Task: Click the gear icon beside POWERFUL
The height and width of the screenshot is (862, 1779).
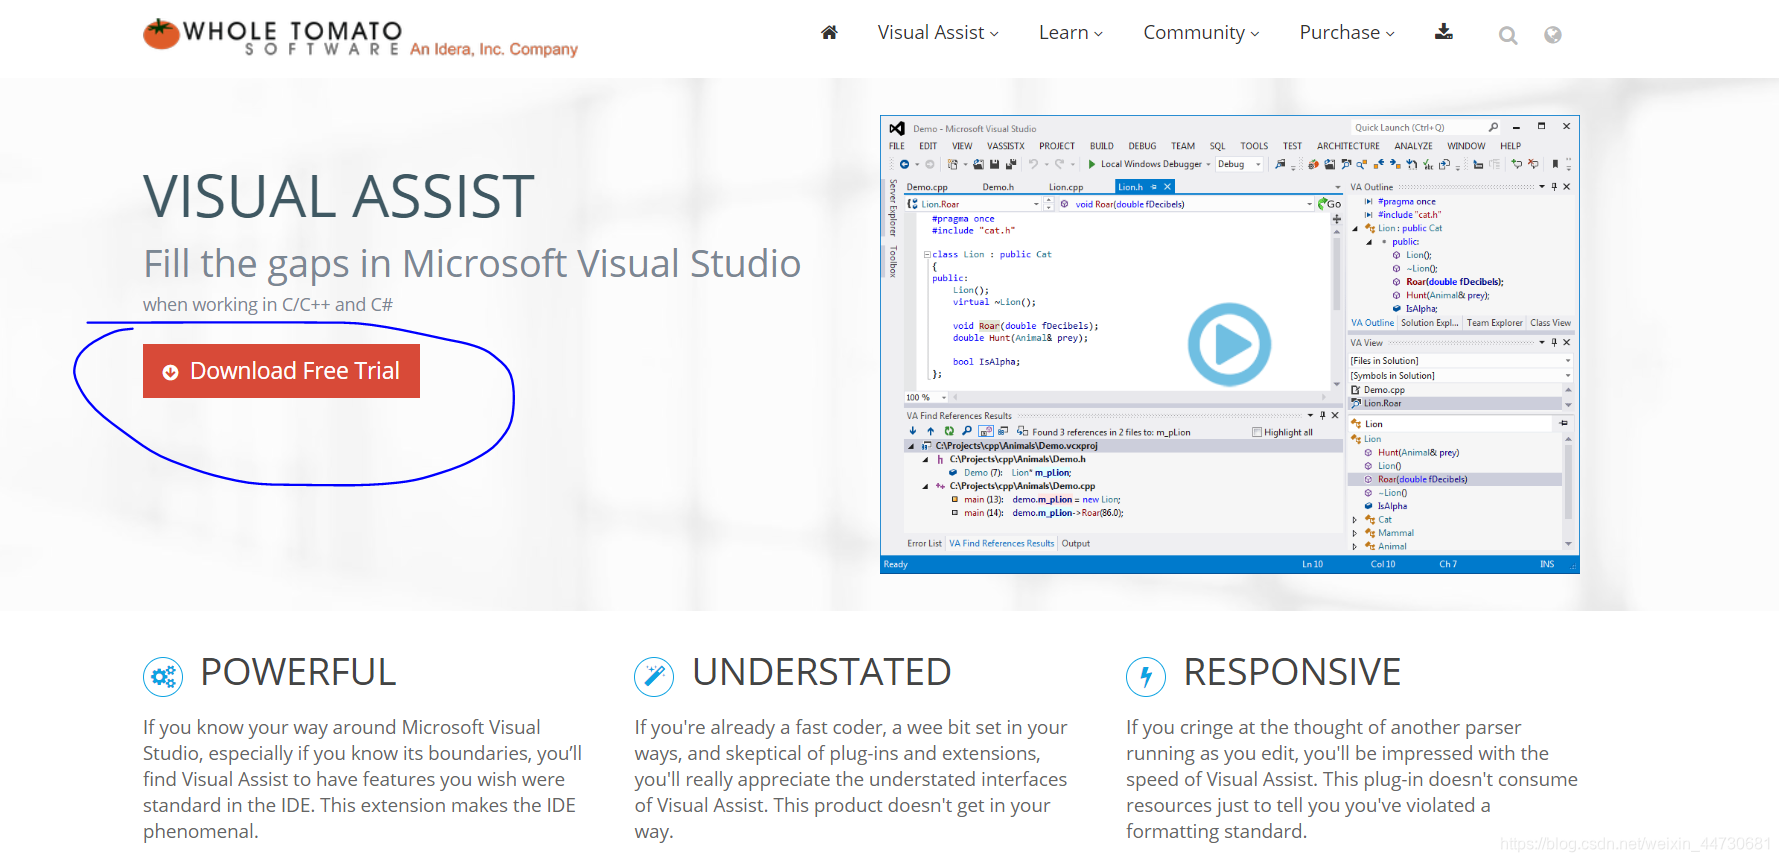Action: [163, 677]
